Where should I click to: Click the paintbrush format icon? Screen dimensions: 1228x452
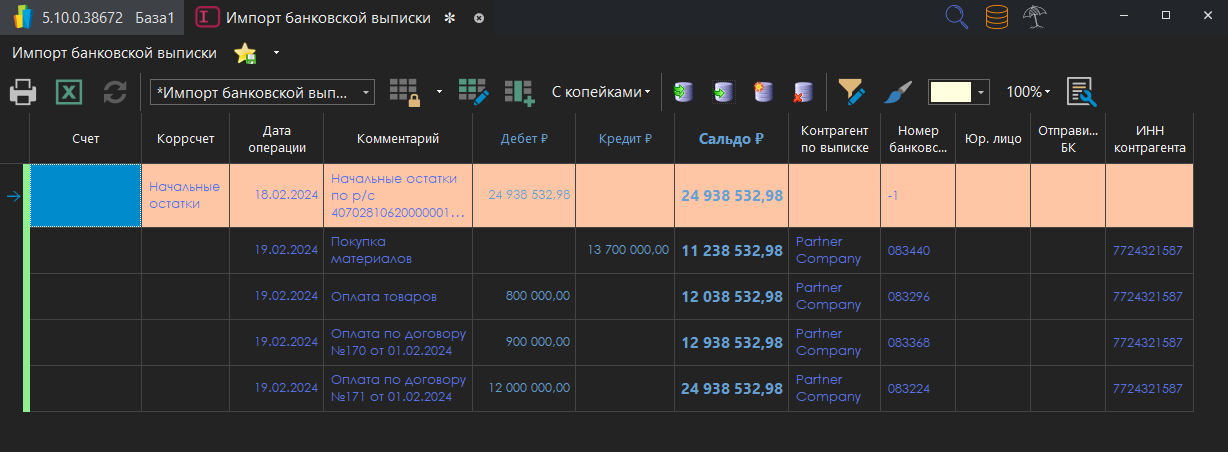pyautogui.click(x=898, y=92)
